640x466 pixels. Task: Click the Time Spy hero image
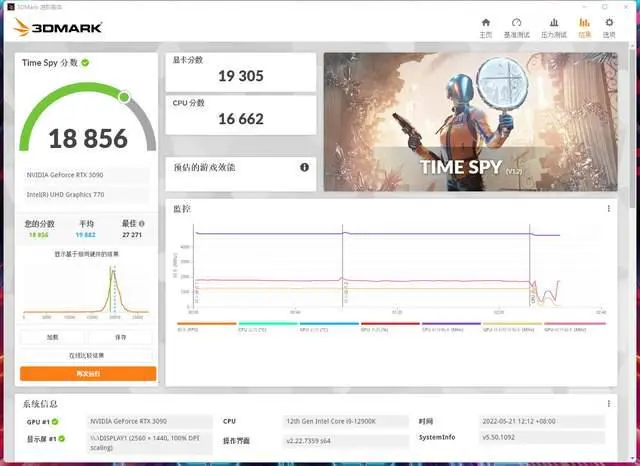click(470, 122)
